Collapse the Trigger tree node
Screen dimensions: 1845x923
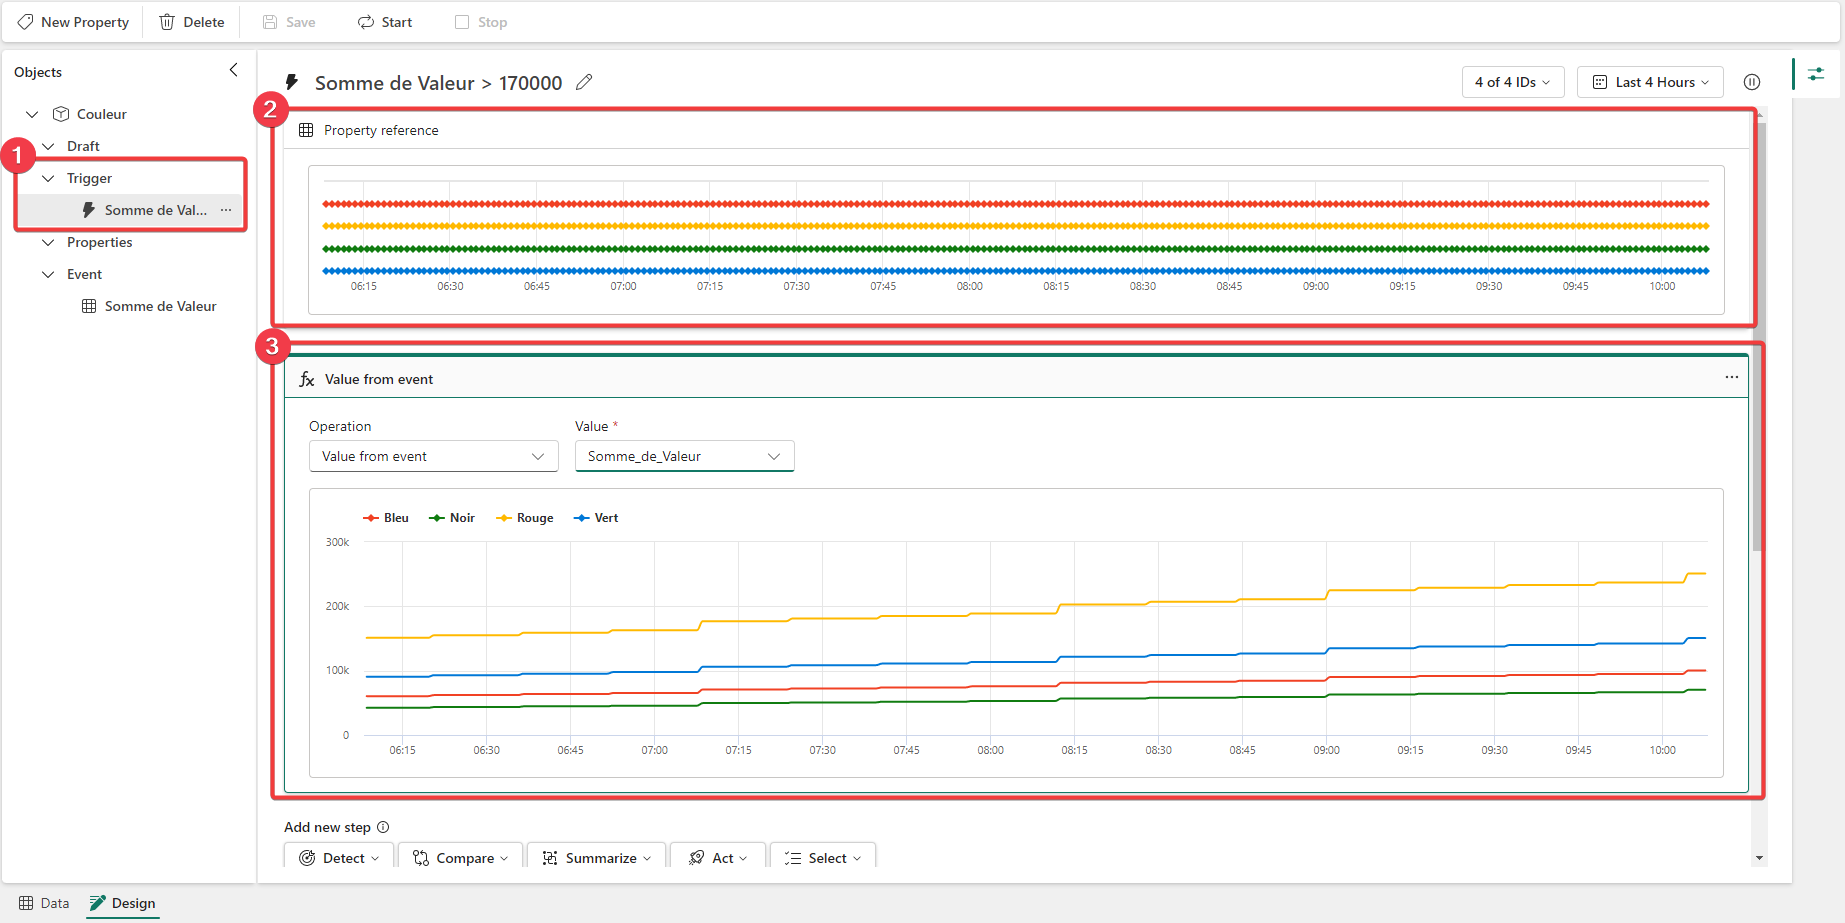tap(48, 178)
